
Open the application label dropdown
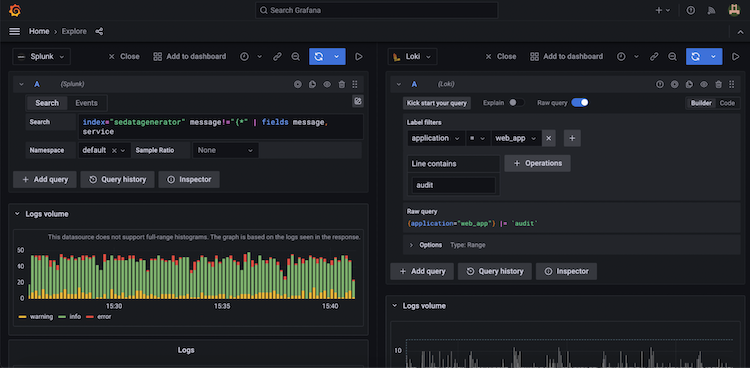[436, 138]
